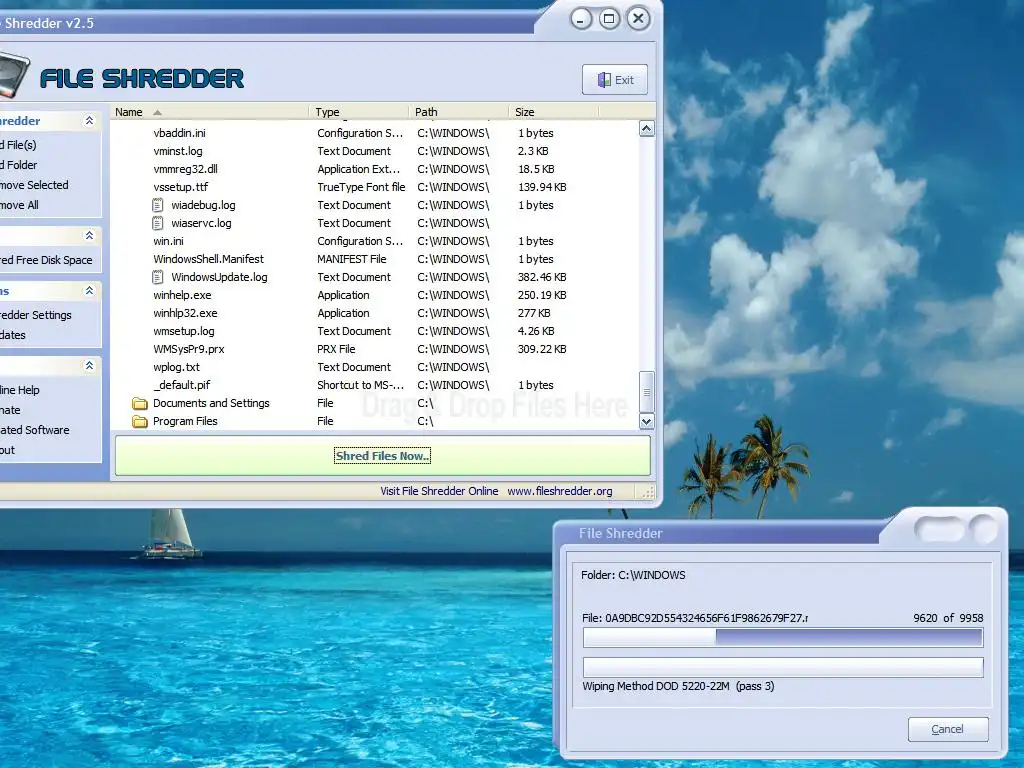Screen dimensions: 1024x768
Task: Cancel the shredding progress dialog
Action: point(948,729)
